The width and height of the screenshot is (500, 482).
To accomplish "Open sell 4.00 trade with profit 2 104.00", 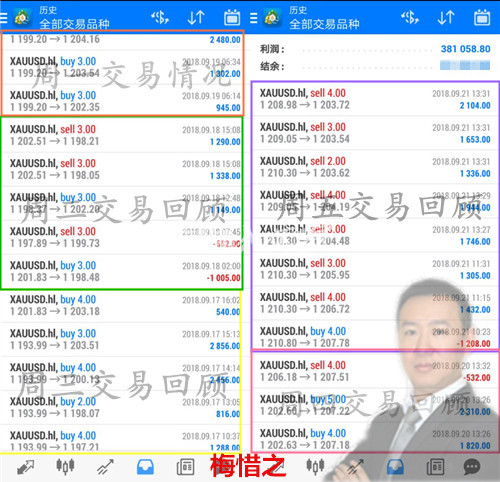I will (x=375, y=99).
